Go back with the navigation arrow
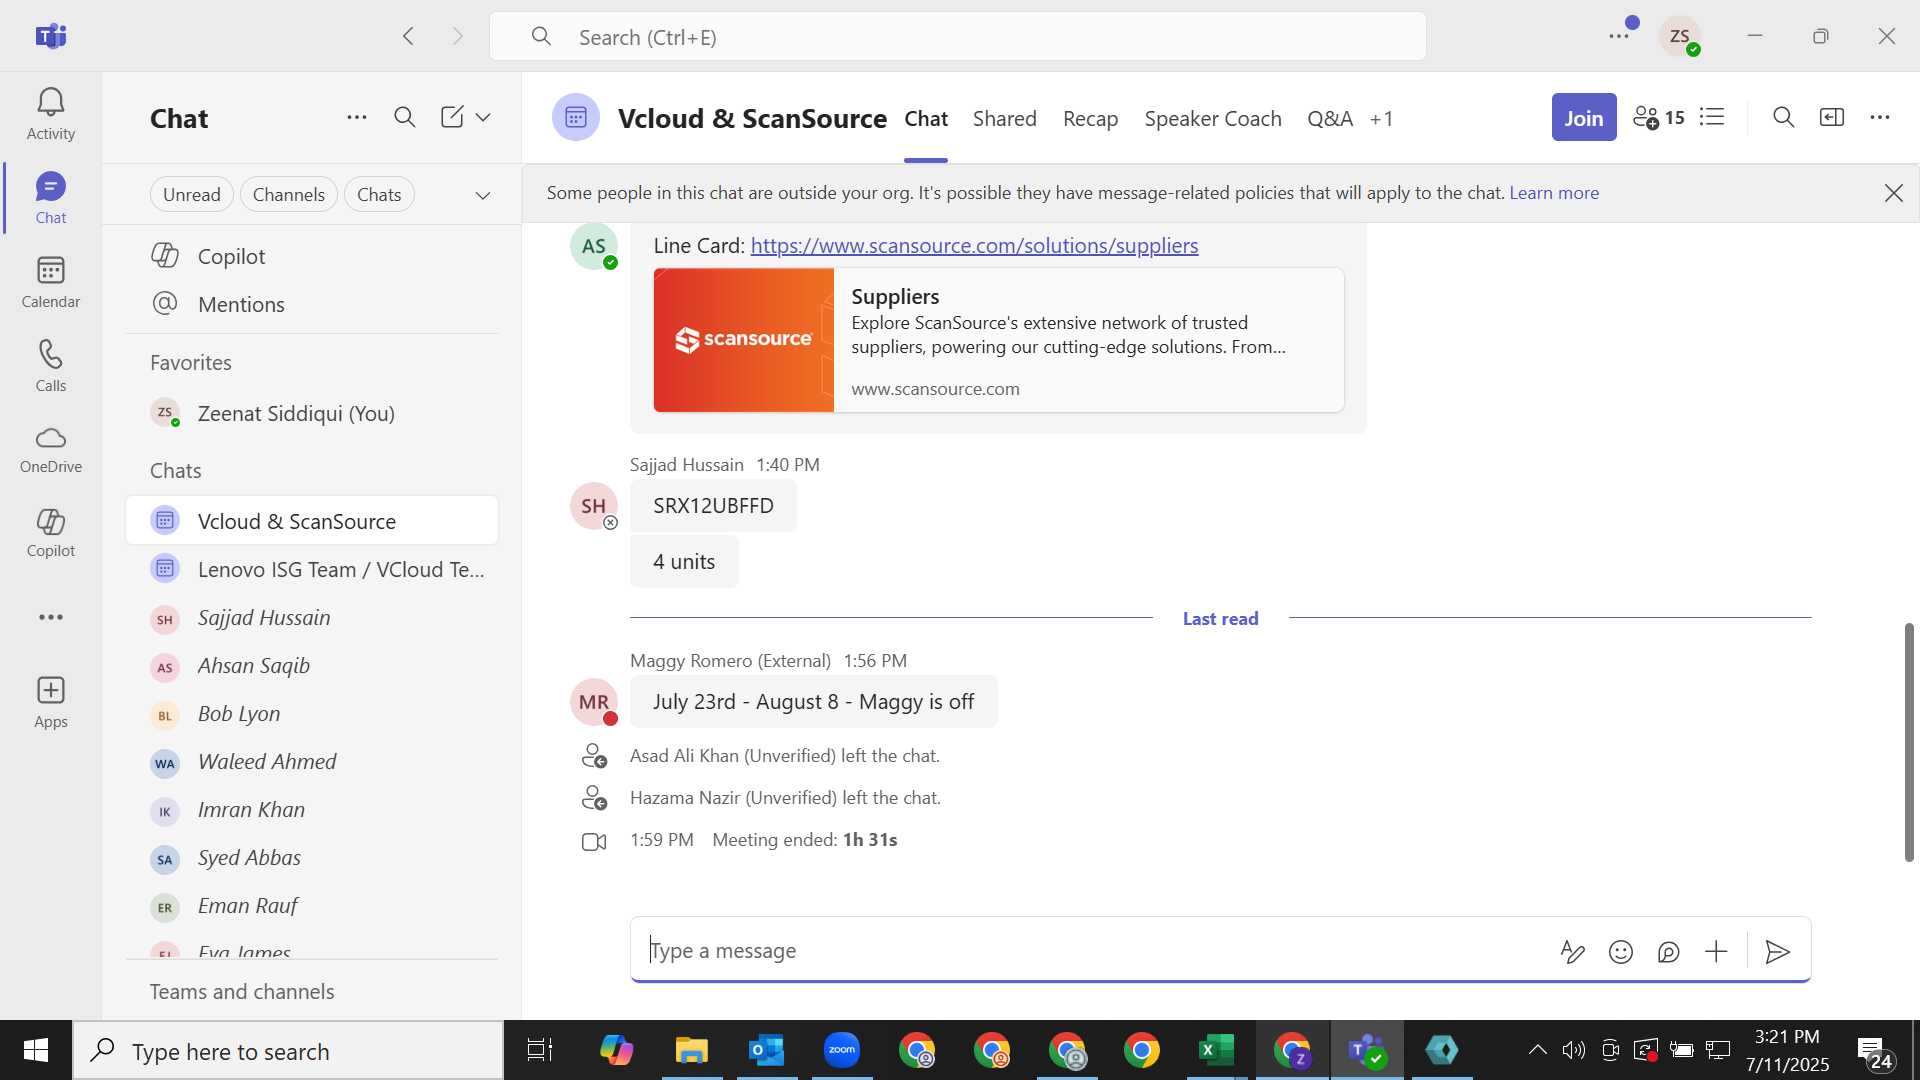The image size is (1920, 1080). pos(408,36)
